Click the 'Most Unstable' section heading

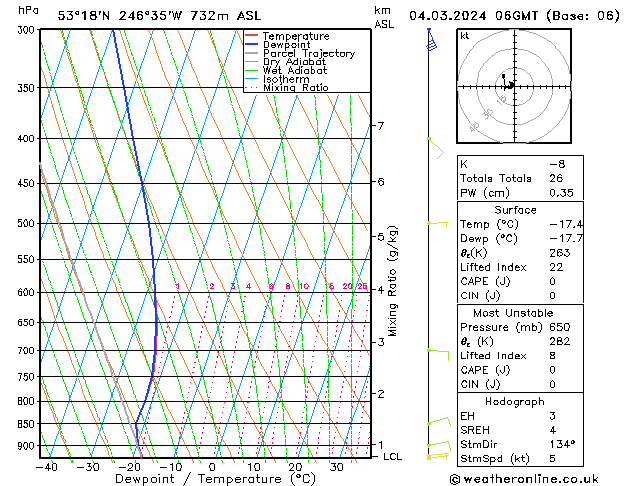tap(513, 313)
